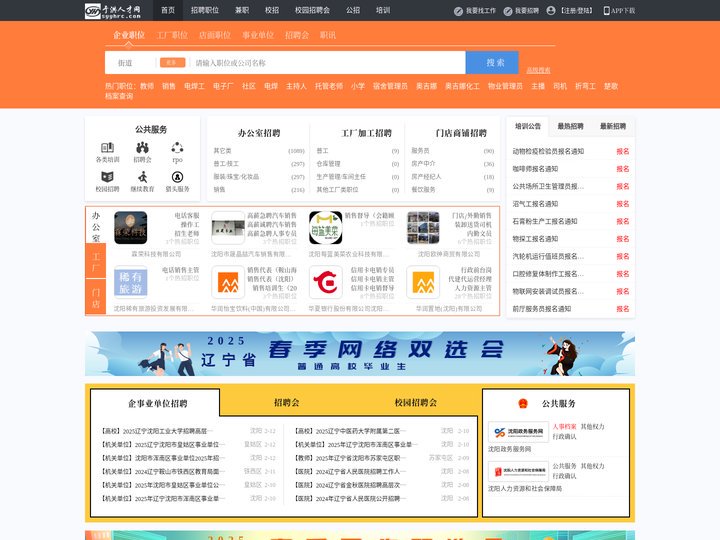Click the red 人事档案 link
The width and height of the screenshot is (720, 540).
564,427
